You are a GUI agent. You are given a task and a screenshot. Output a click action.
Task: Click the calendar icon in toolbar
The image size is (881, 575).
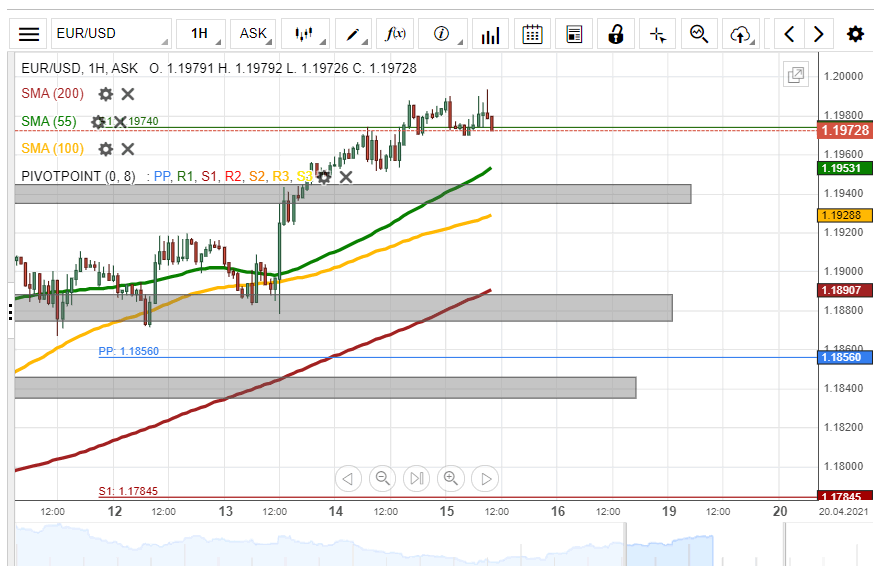click(532, 34)
